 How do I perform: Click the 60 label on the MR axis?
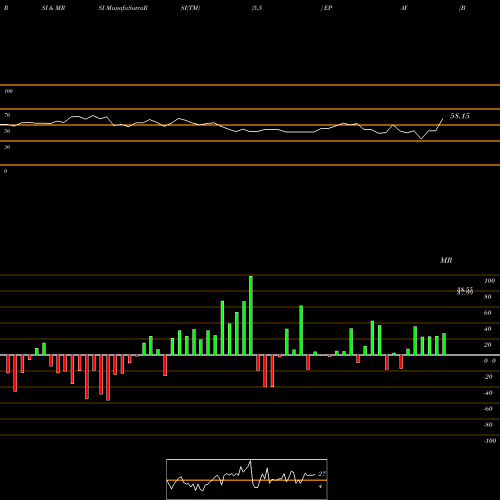[x=488, y=313]
